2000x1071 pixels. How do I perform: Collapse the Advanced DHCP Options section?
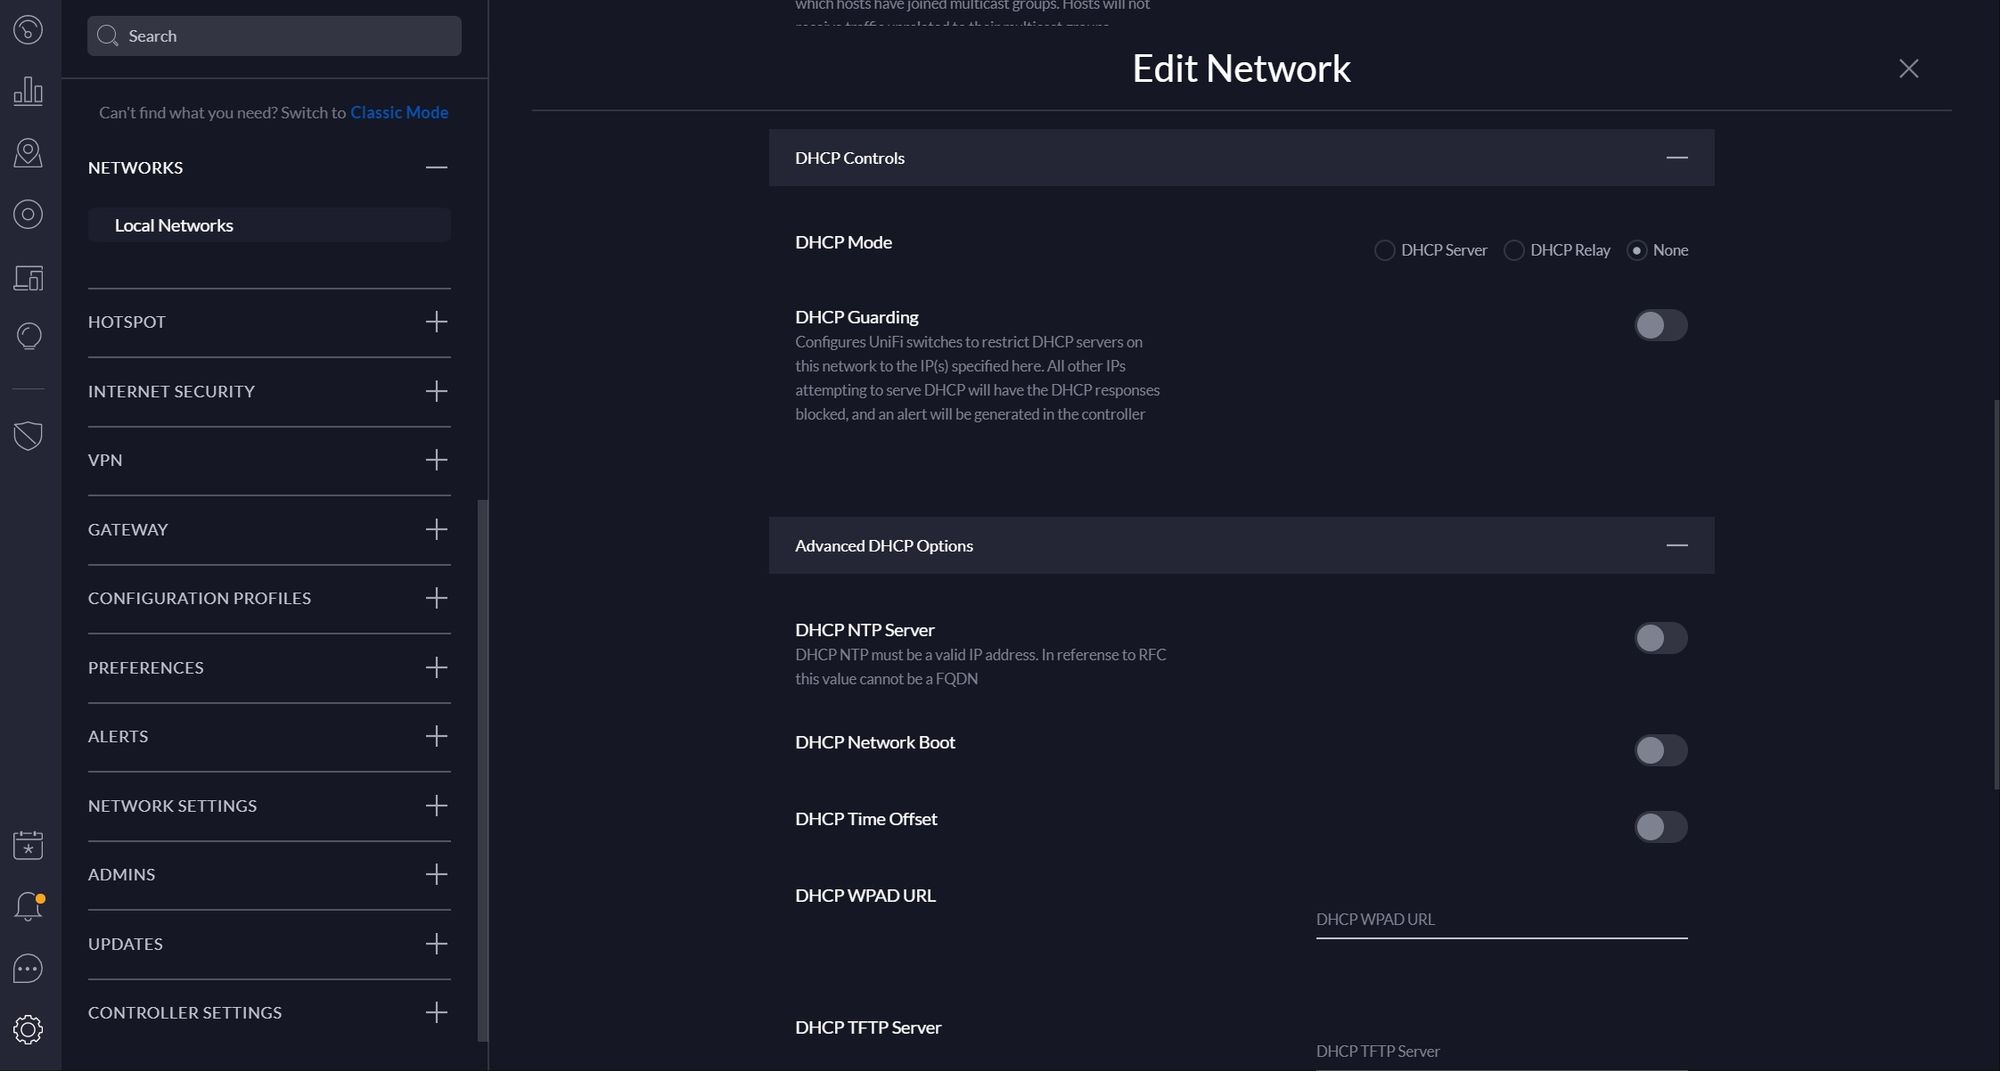point(1676,546)
